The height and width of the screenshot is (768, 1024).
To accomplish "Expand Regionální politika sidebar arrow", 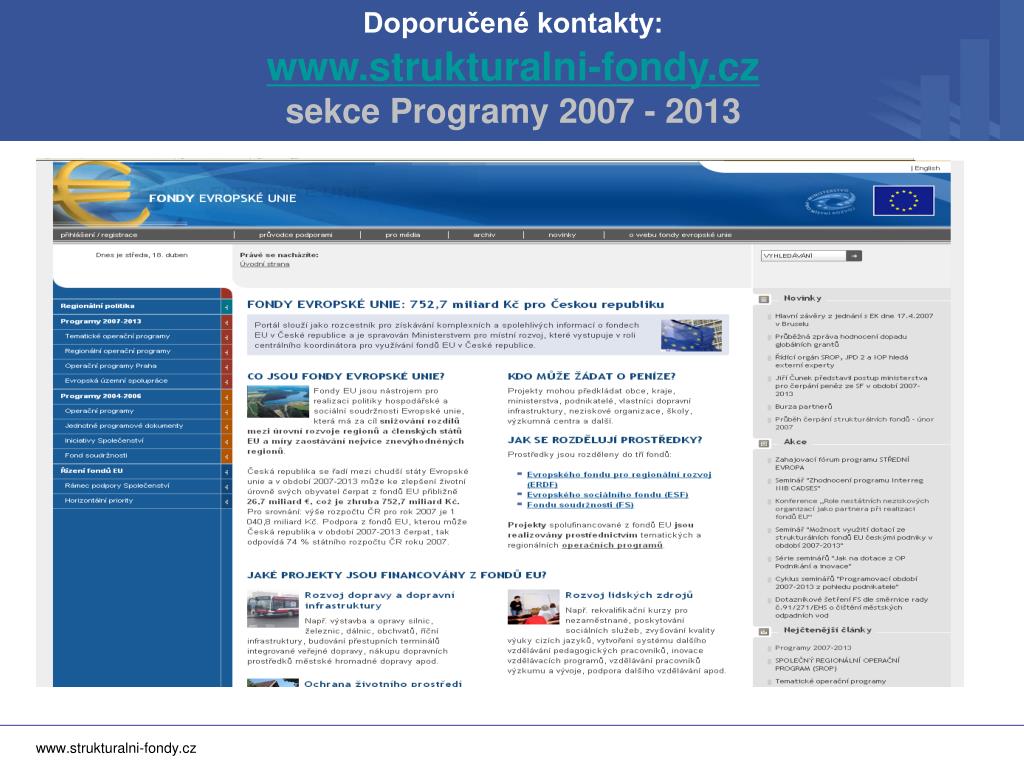I will click(227, 306).
